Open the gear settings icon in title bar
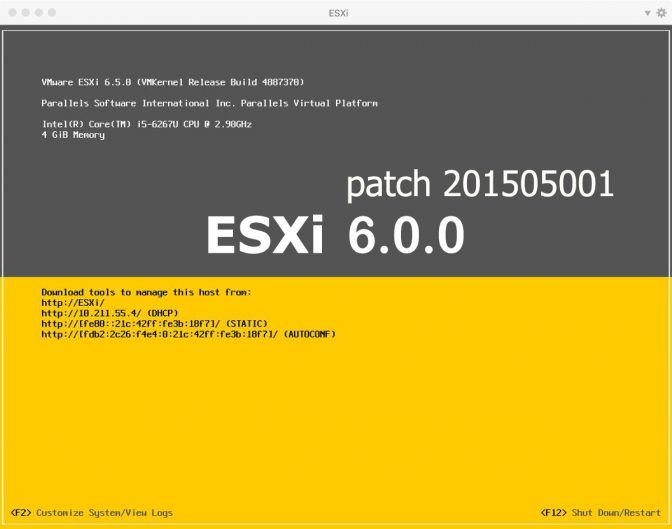672x529 pixels. (661, 13)
